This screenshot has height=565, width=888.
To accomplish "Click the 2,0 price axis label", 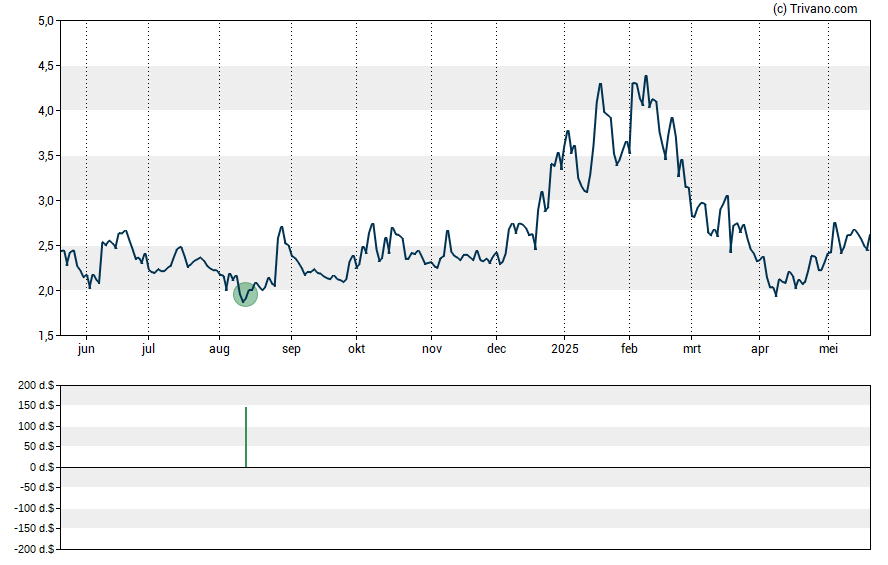I will coord(46,290).
